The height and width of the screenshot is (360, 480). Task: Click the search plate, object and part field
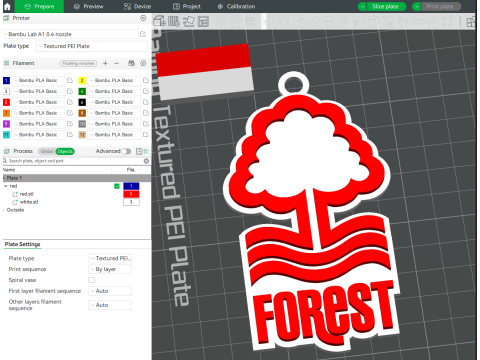click(73, 161)
